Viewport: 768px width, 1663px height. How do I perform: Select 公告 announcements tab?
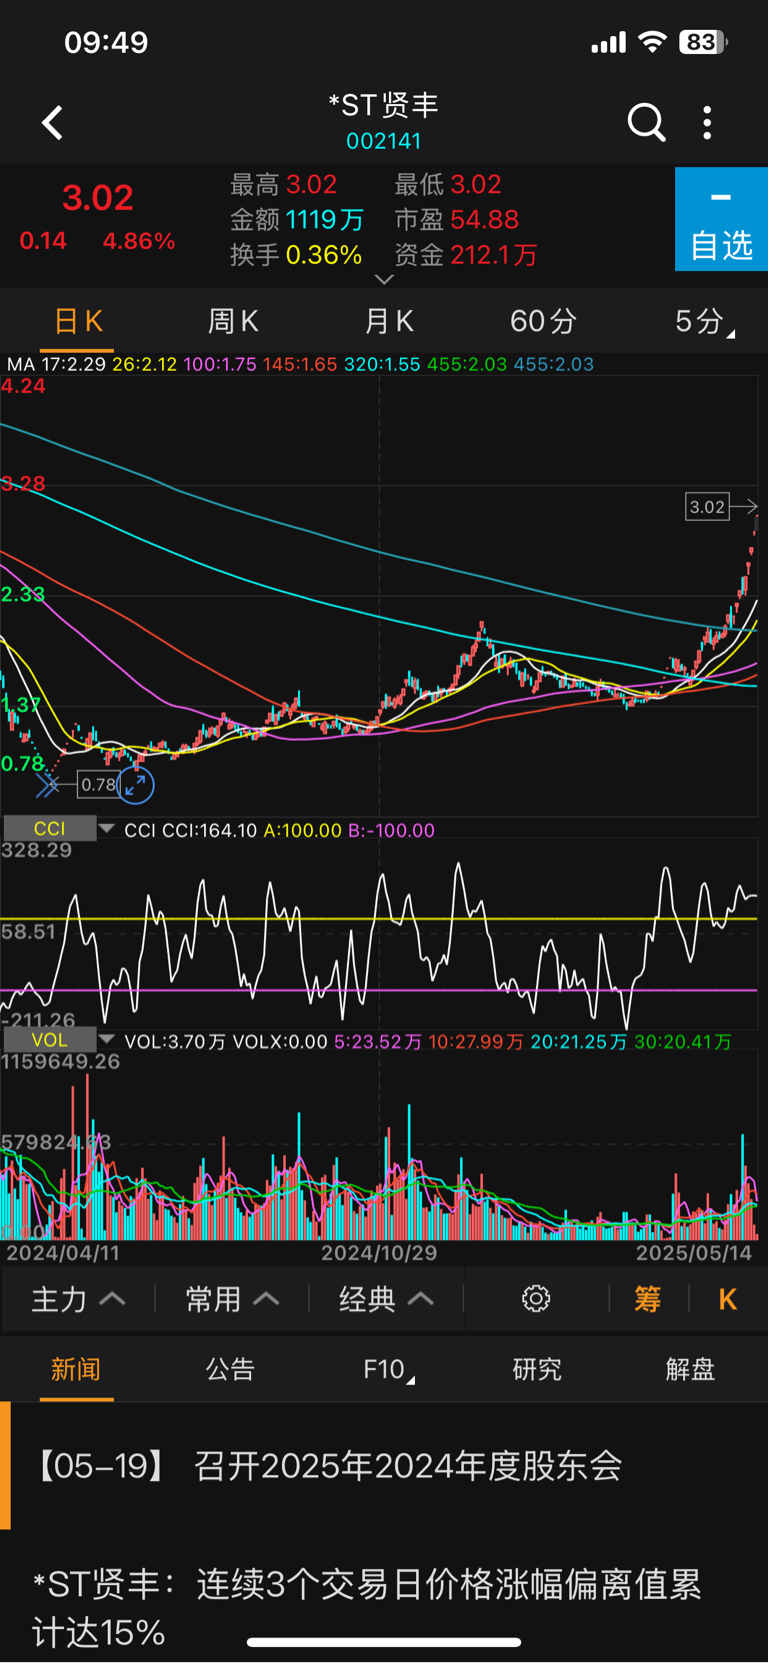(x=230, y=1369)
